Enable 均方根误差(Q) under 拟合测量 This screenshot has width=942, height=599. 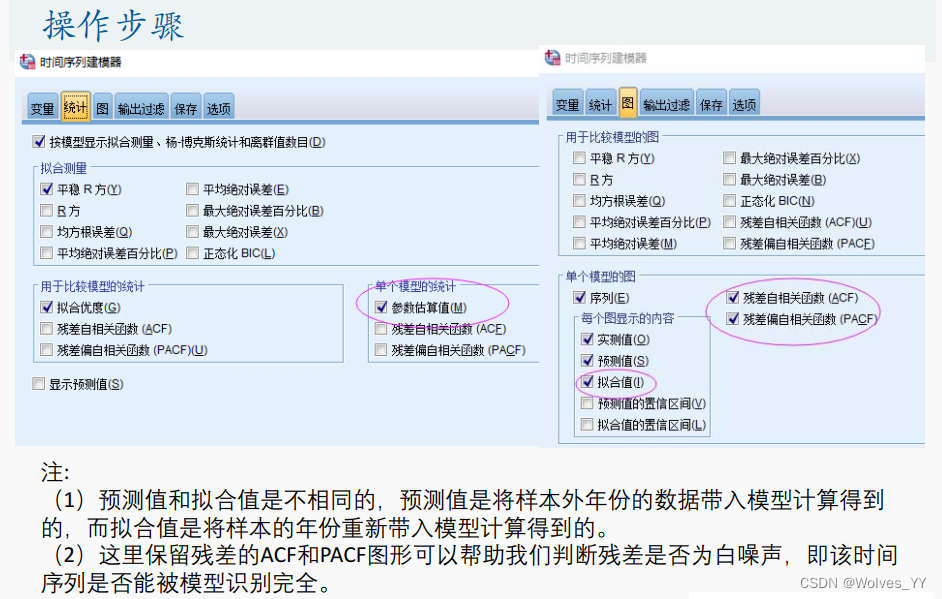click(47, 231)
